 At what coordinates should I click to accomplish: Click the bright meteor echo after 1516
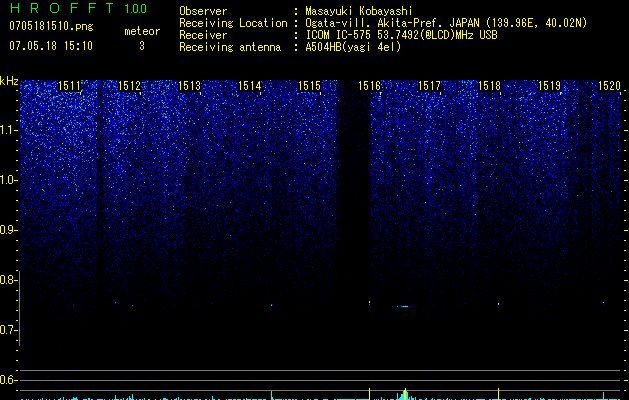click(x=405, y=307)
